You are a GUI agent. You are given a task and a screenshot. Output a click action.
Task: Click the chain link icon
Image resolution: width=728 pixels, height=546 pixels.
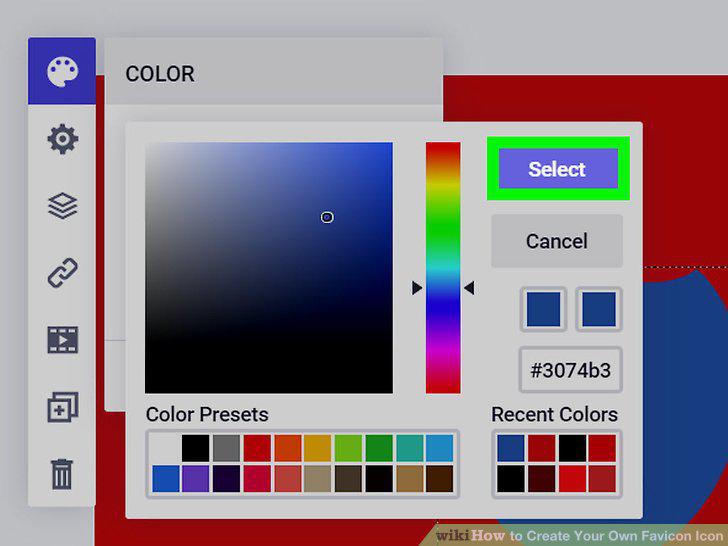click(62, 273)
